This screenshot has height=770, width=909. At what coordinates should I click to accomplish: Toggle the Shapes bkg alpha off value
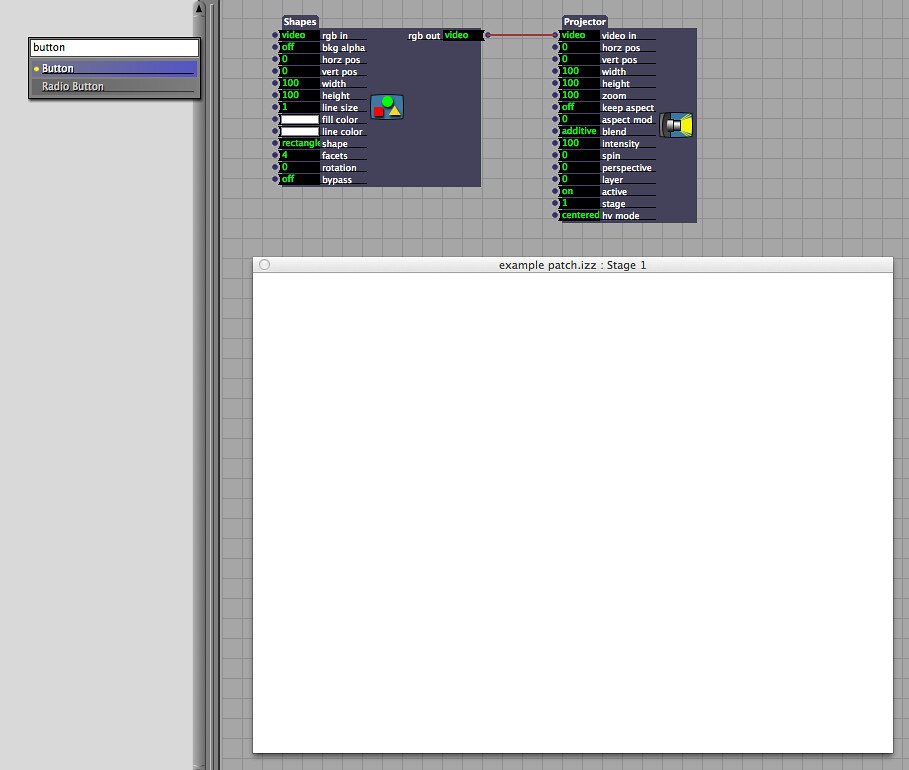tap(299, 48)
